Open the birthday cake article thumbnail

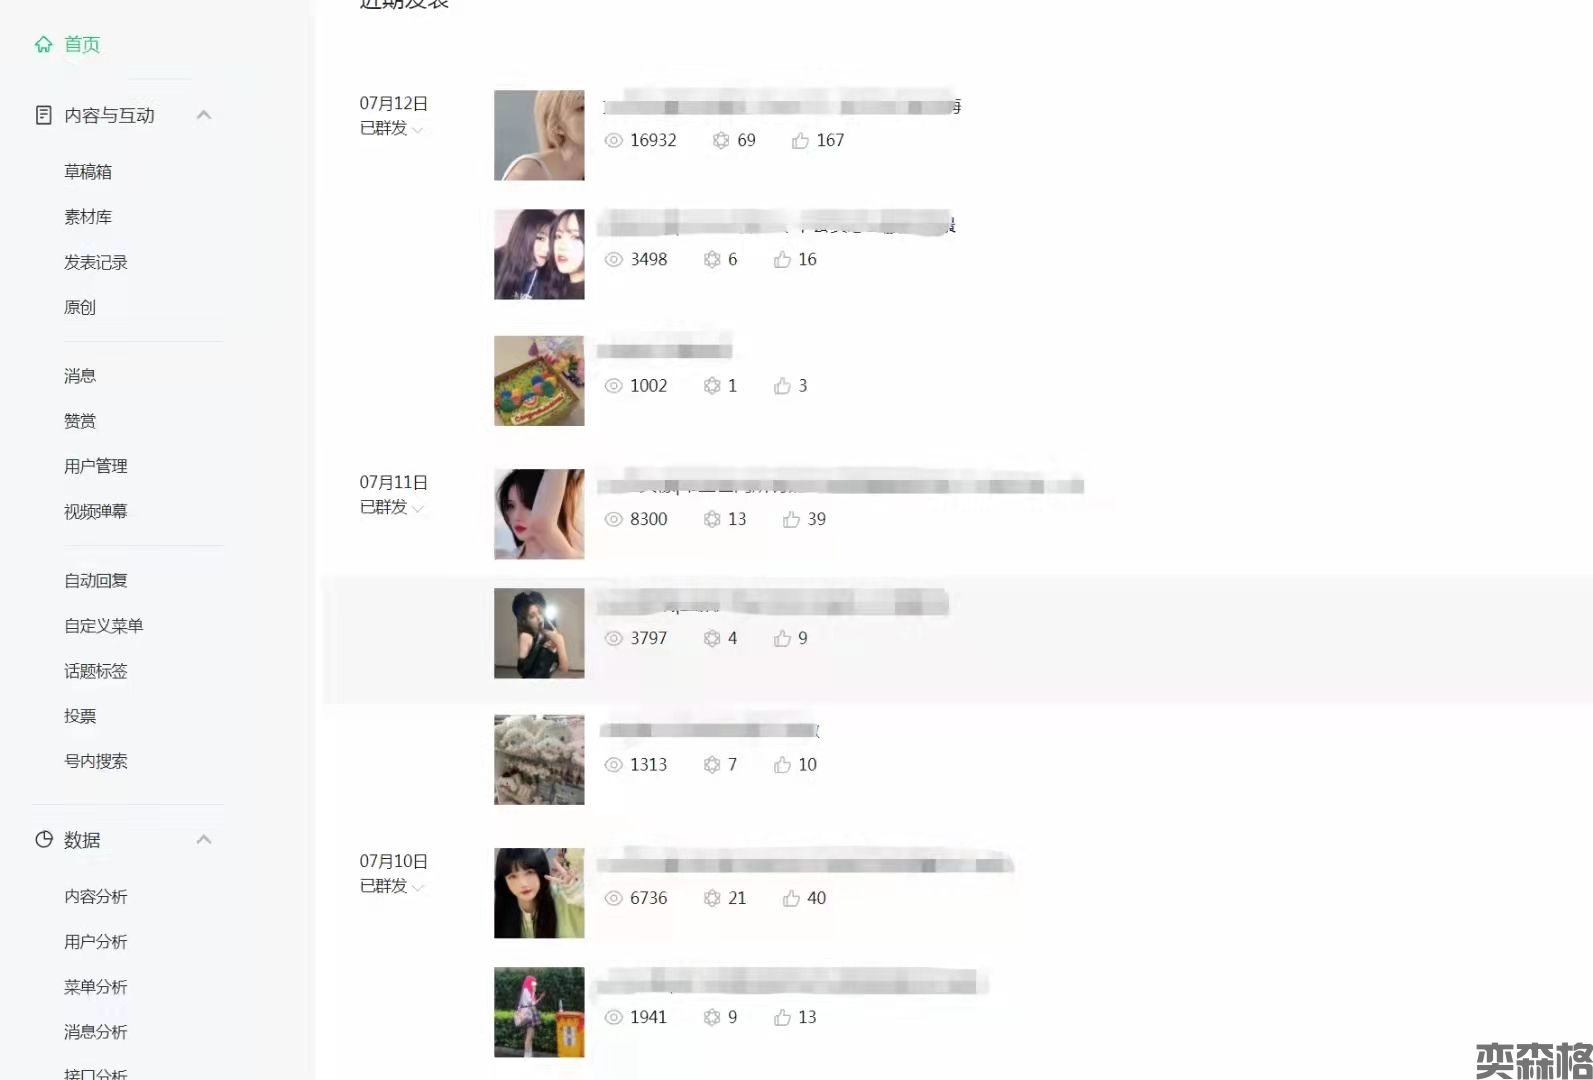pyautogui.click(x=539, y=381)
